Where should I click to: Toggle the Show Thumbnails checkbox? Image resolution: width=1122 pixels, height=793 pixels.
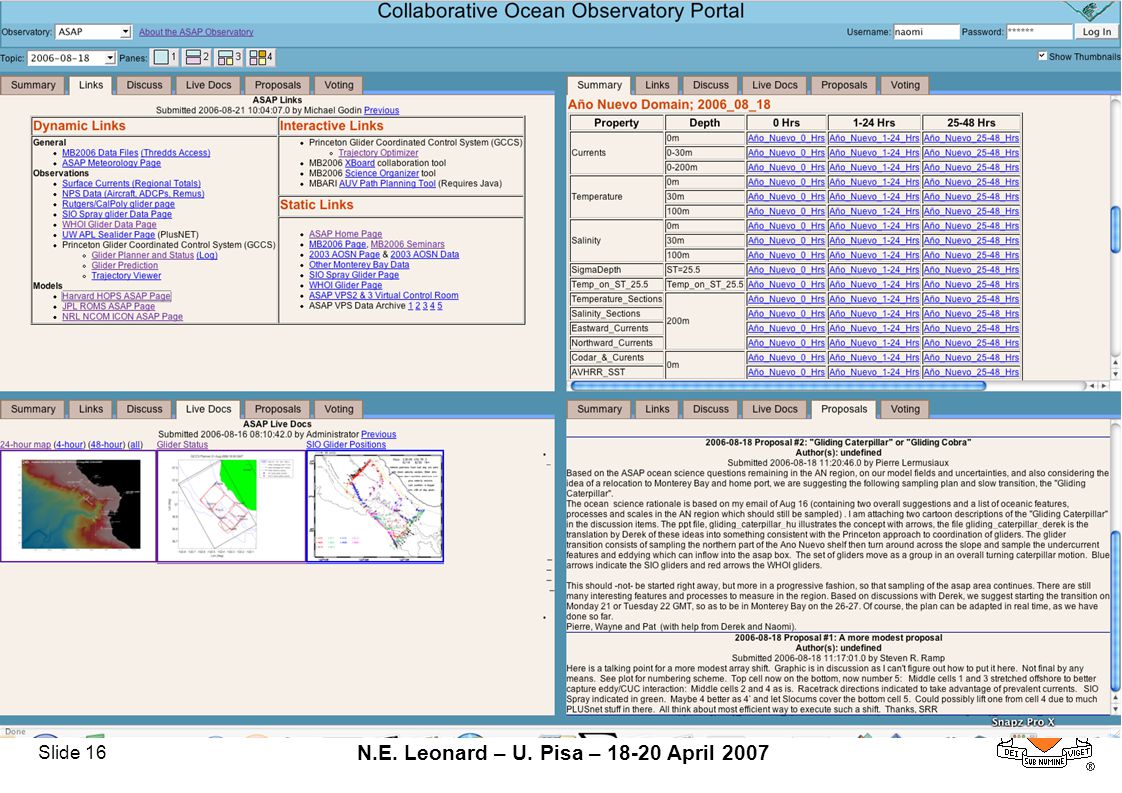click(1042, 56)
